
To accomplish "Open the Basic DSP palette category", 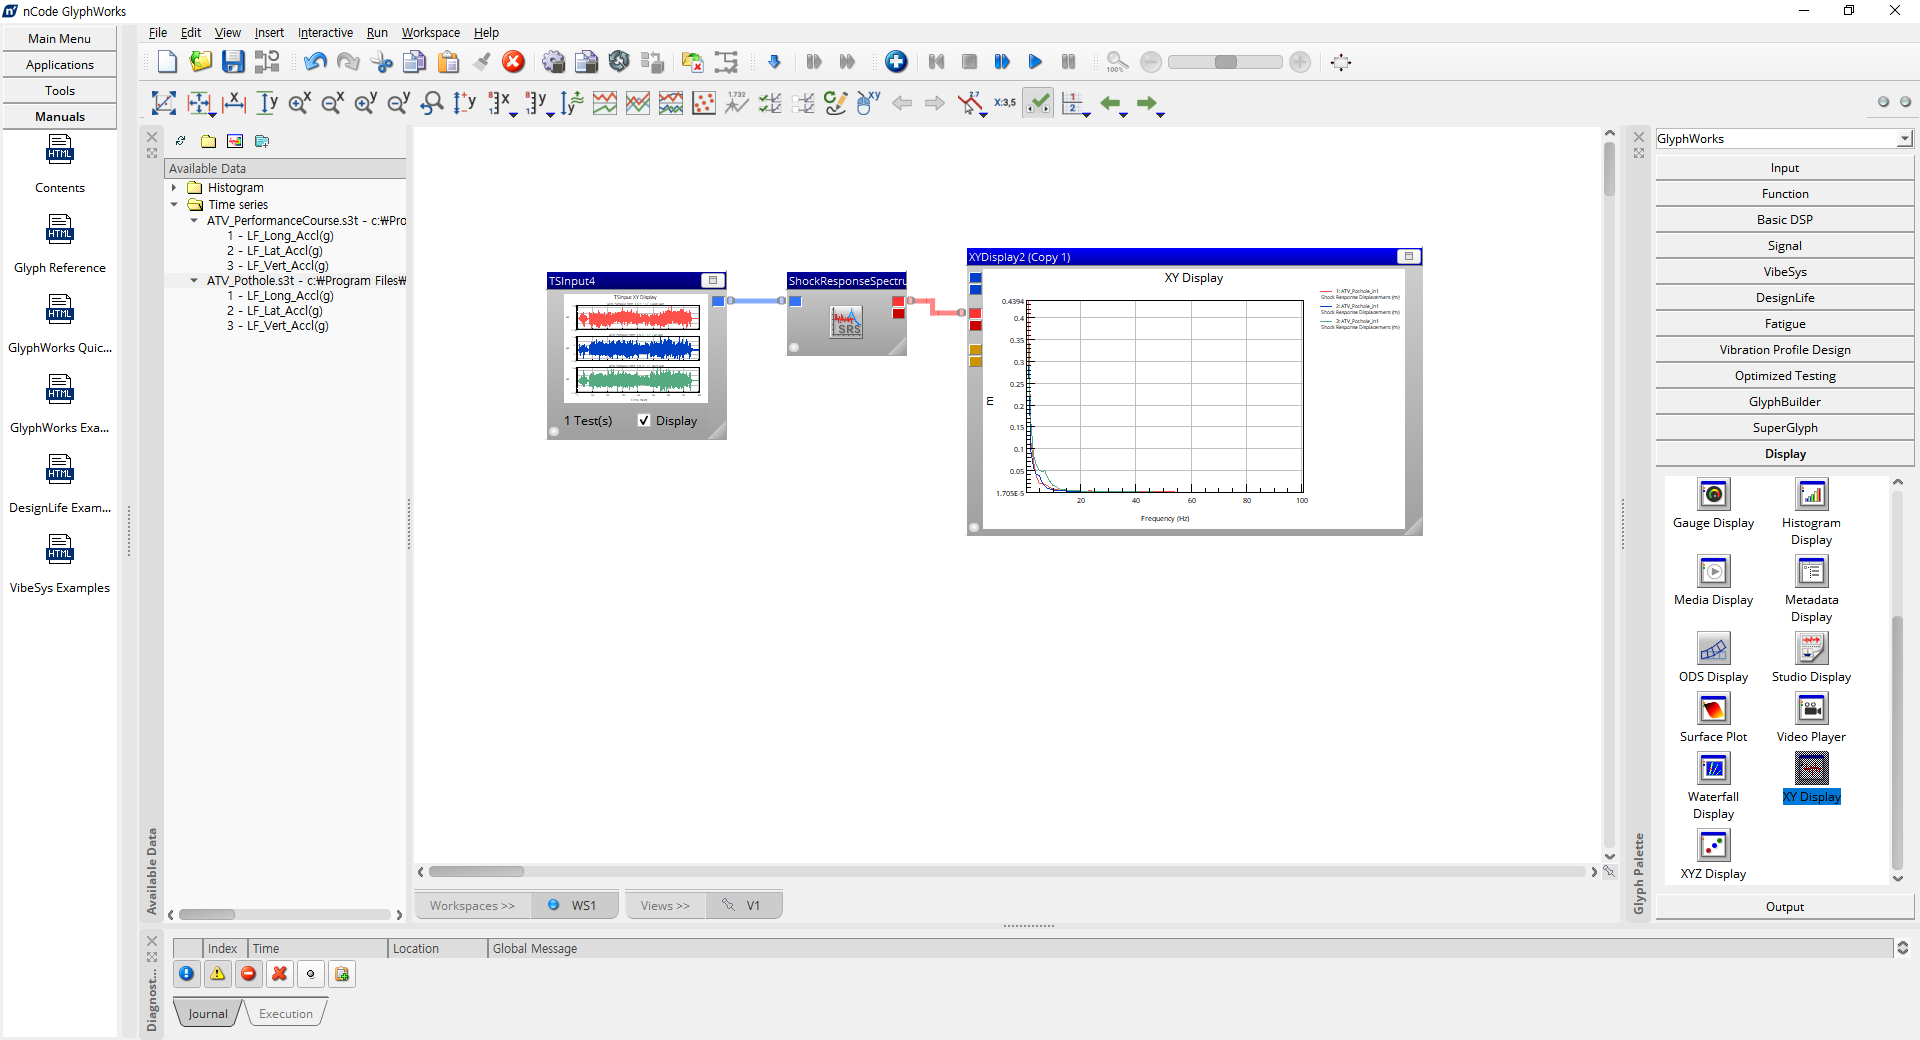I will click(1785, 220).
